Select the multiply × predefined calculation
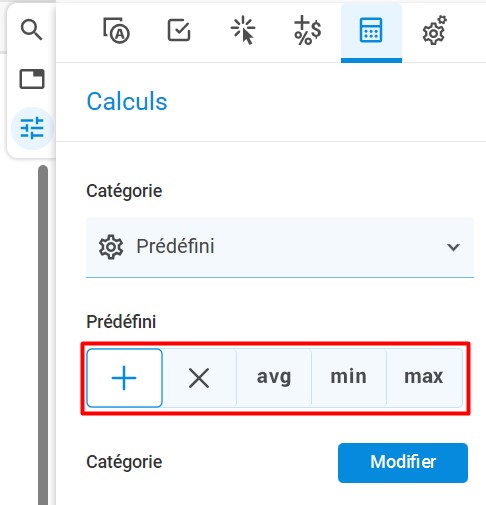Viewport: 486px width, 505px height. [199, 378]
